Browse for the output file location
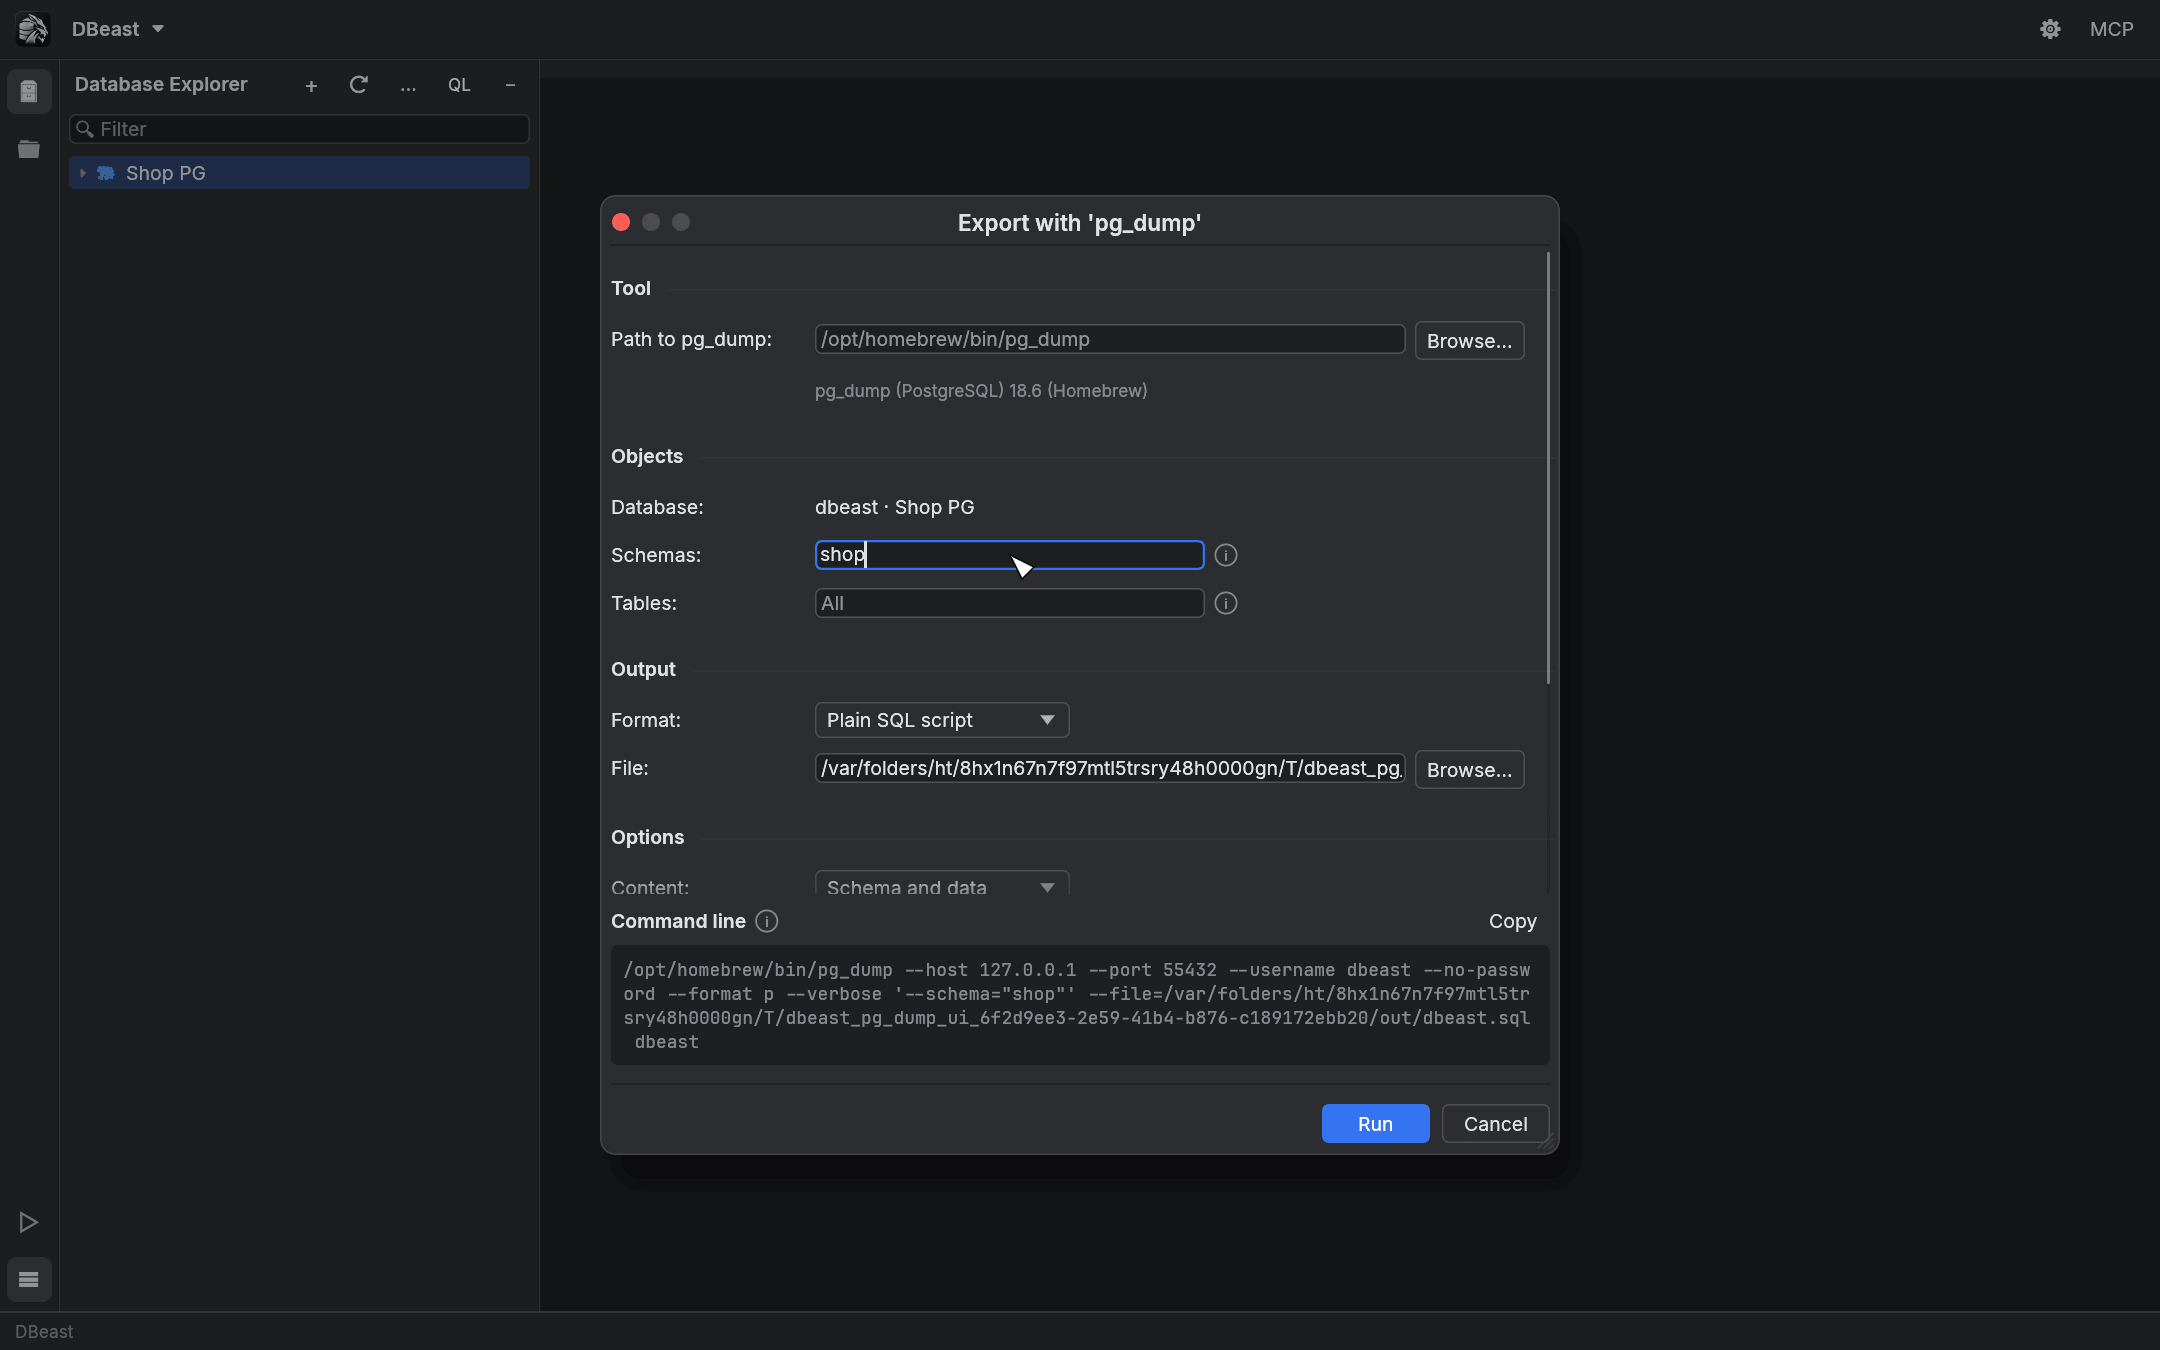This screenshot has height=1350, width=2160. point(1469,770)
